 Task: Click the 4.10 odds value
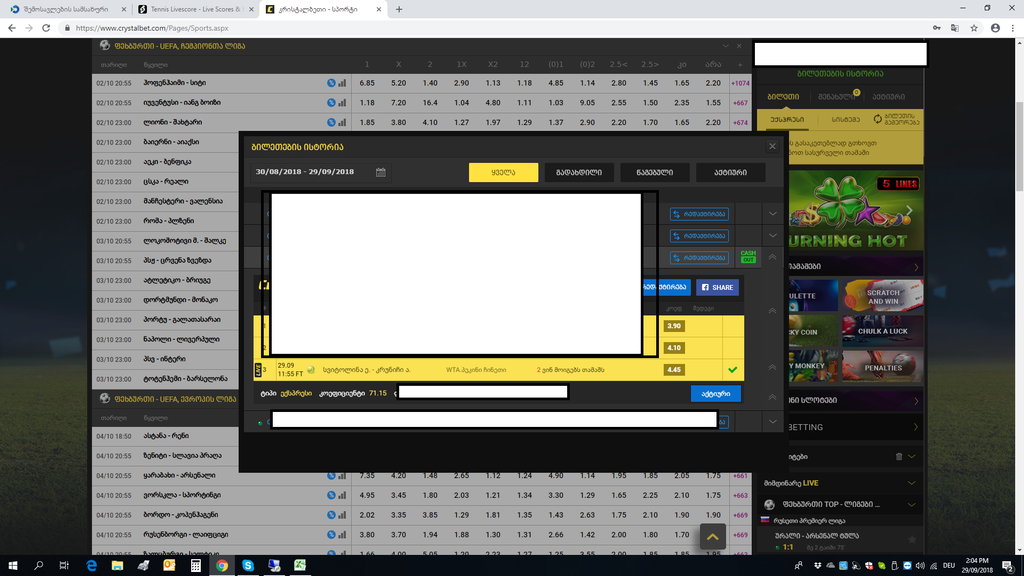tap(674, 348)
